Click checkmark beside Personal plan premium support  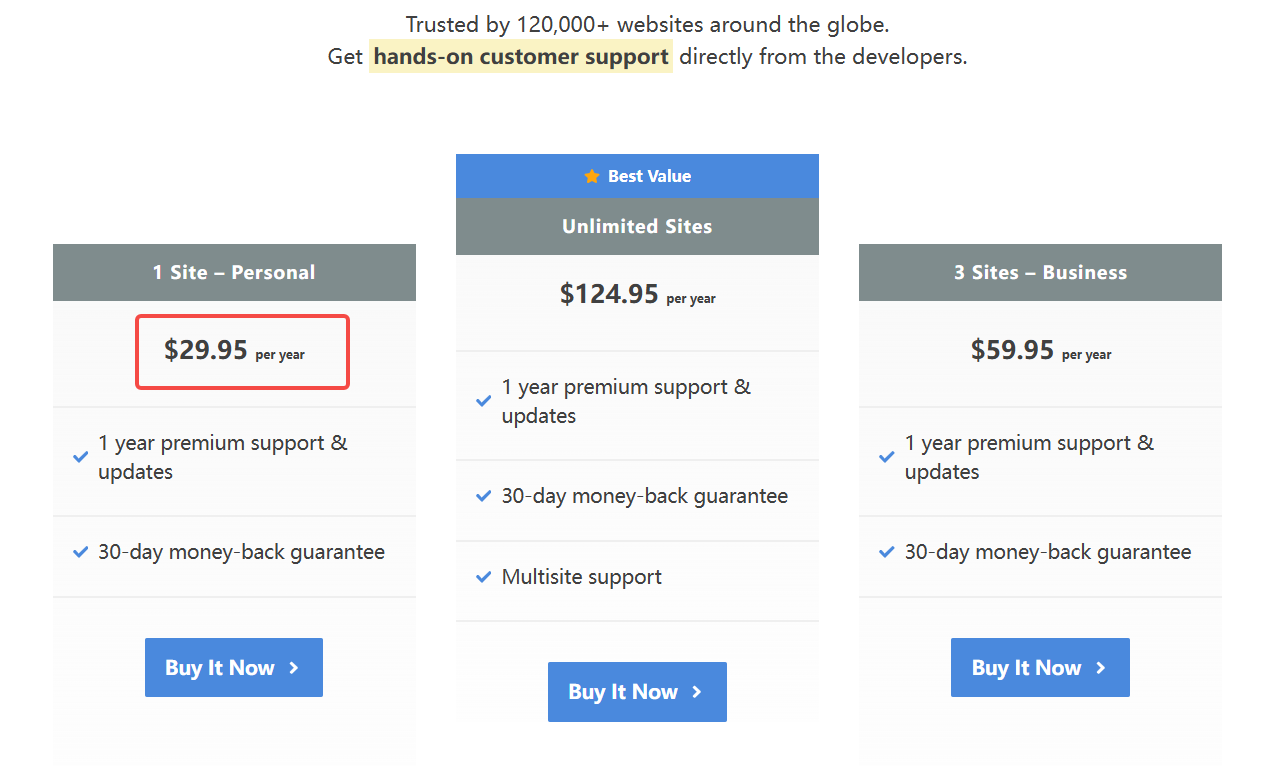click(81, 457)
